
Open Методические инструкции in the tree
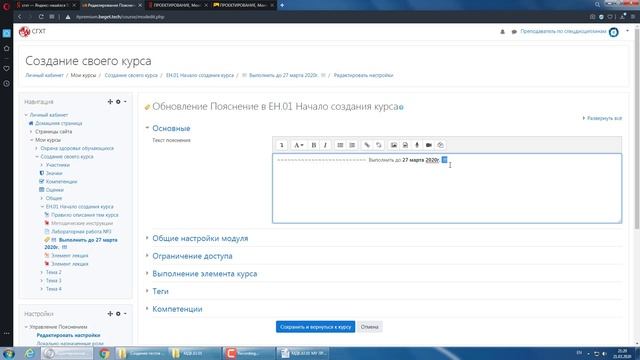click(x=82, y=223)
